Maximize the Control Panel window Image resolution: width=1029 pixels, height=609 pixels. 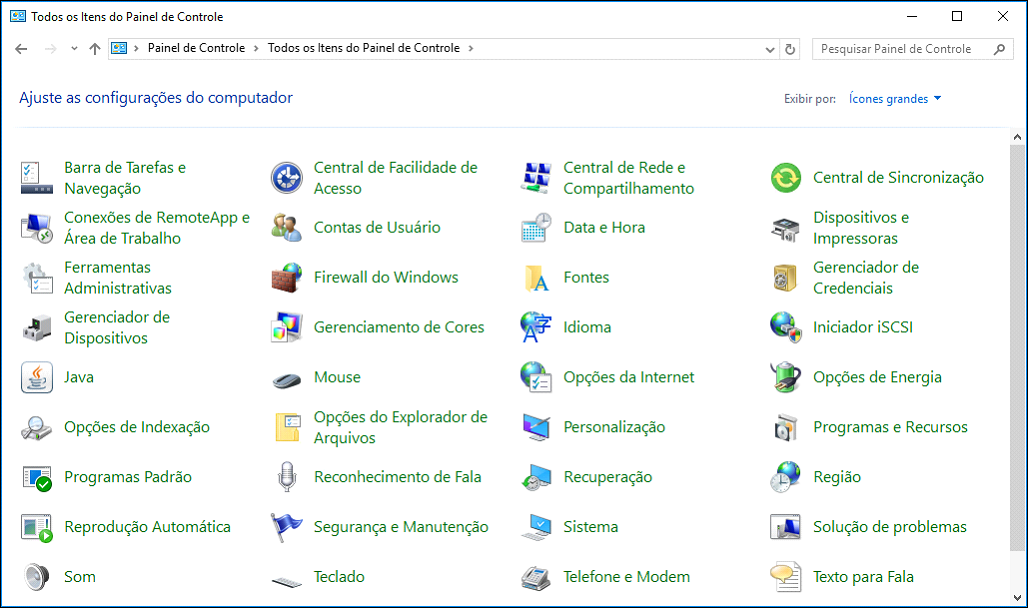(x=957, y=16)
